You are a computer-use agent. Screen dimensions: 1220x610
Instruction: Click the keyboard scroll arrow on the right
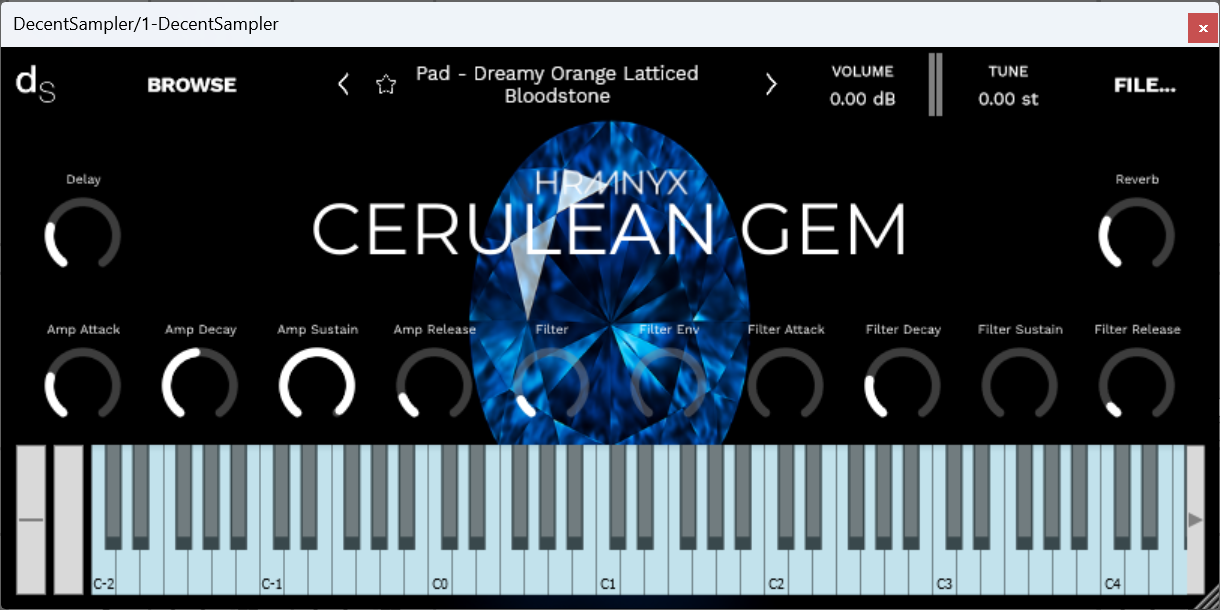[1196, 520]
